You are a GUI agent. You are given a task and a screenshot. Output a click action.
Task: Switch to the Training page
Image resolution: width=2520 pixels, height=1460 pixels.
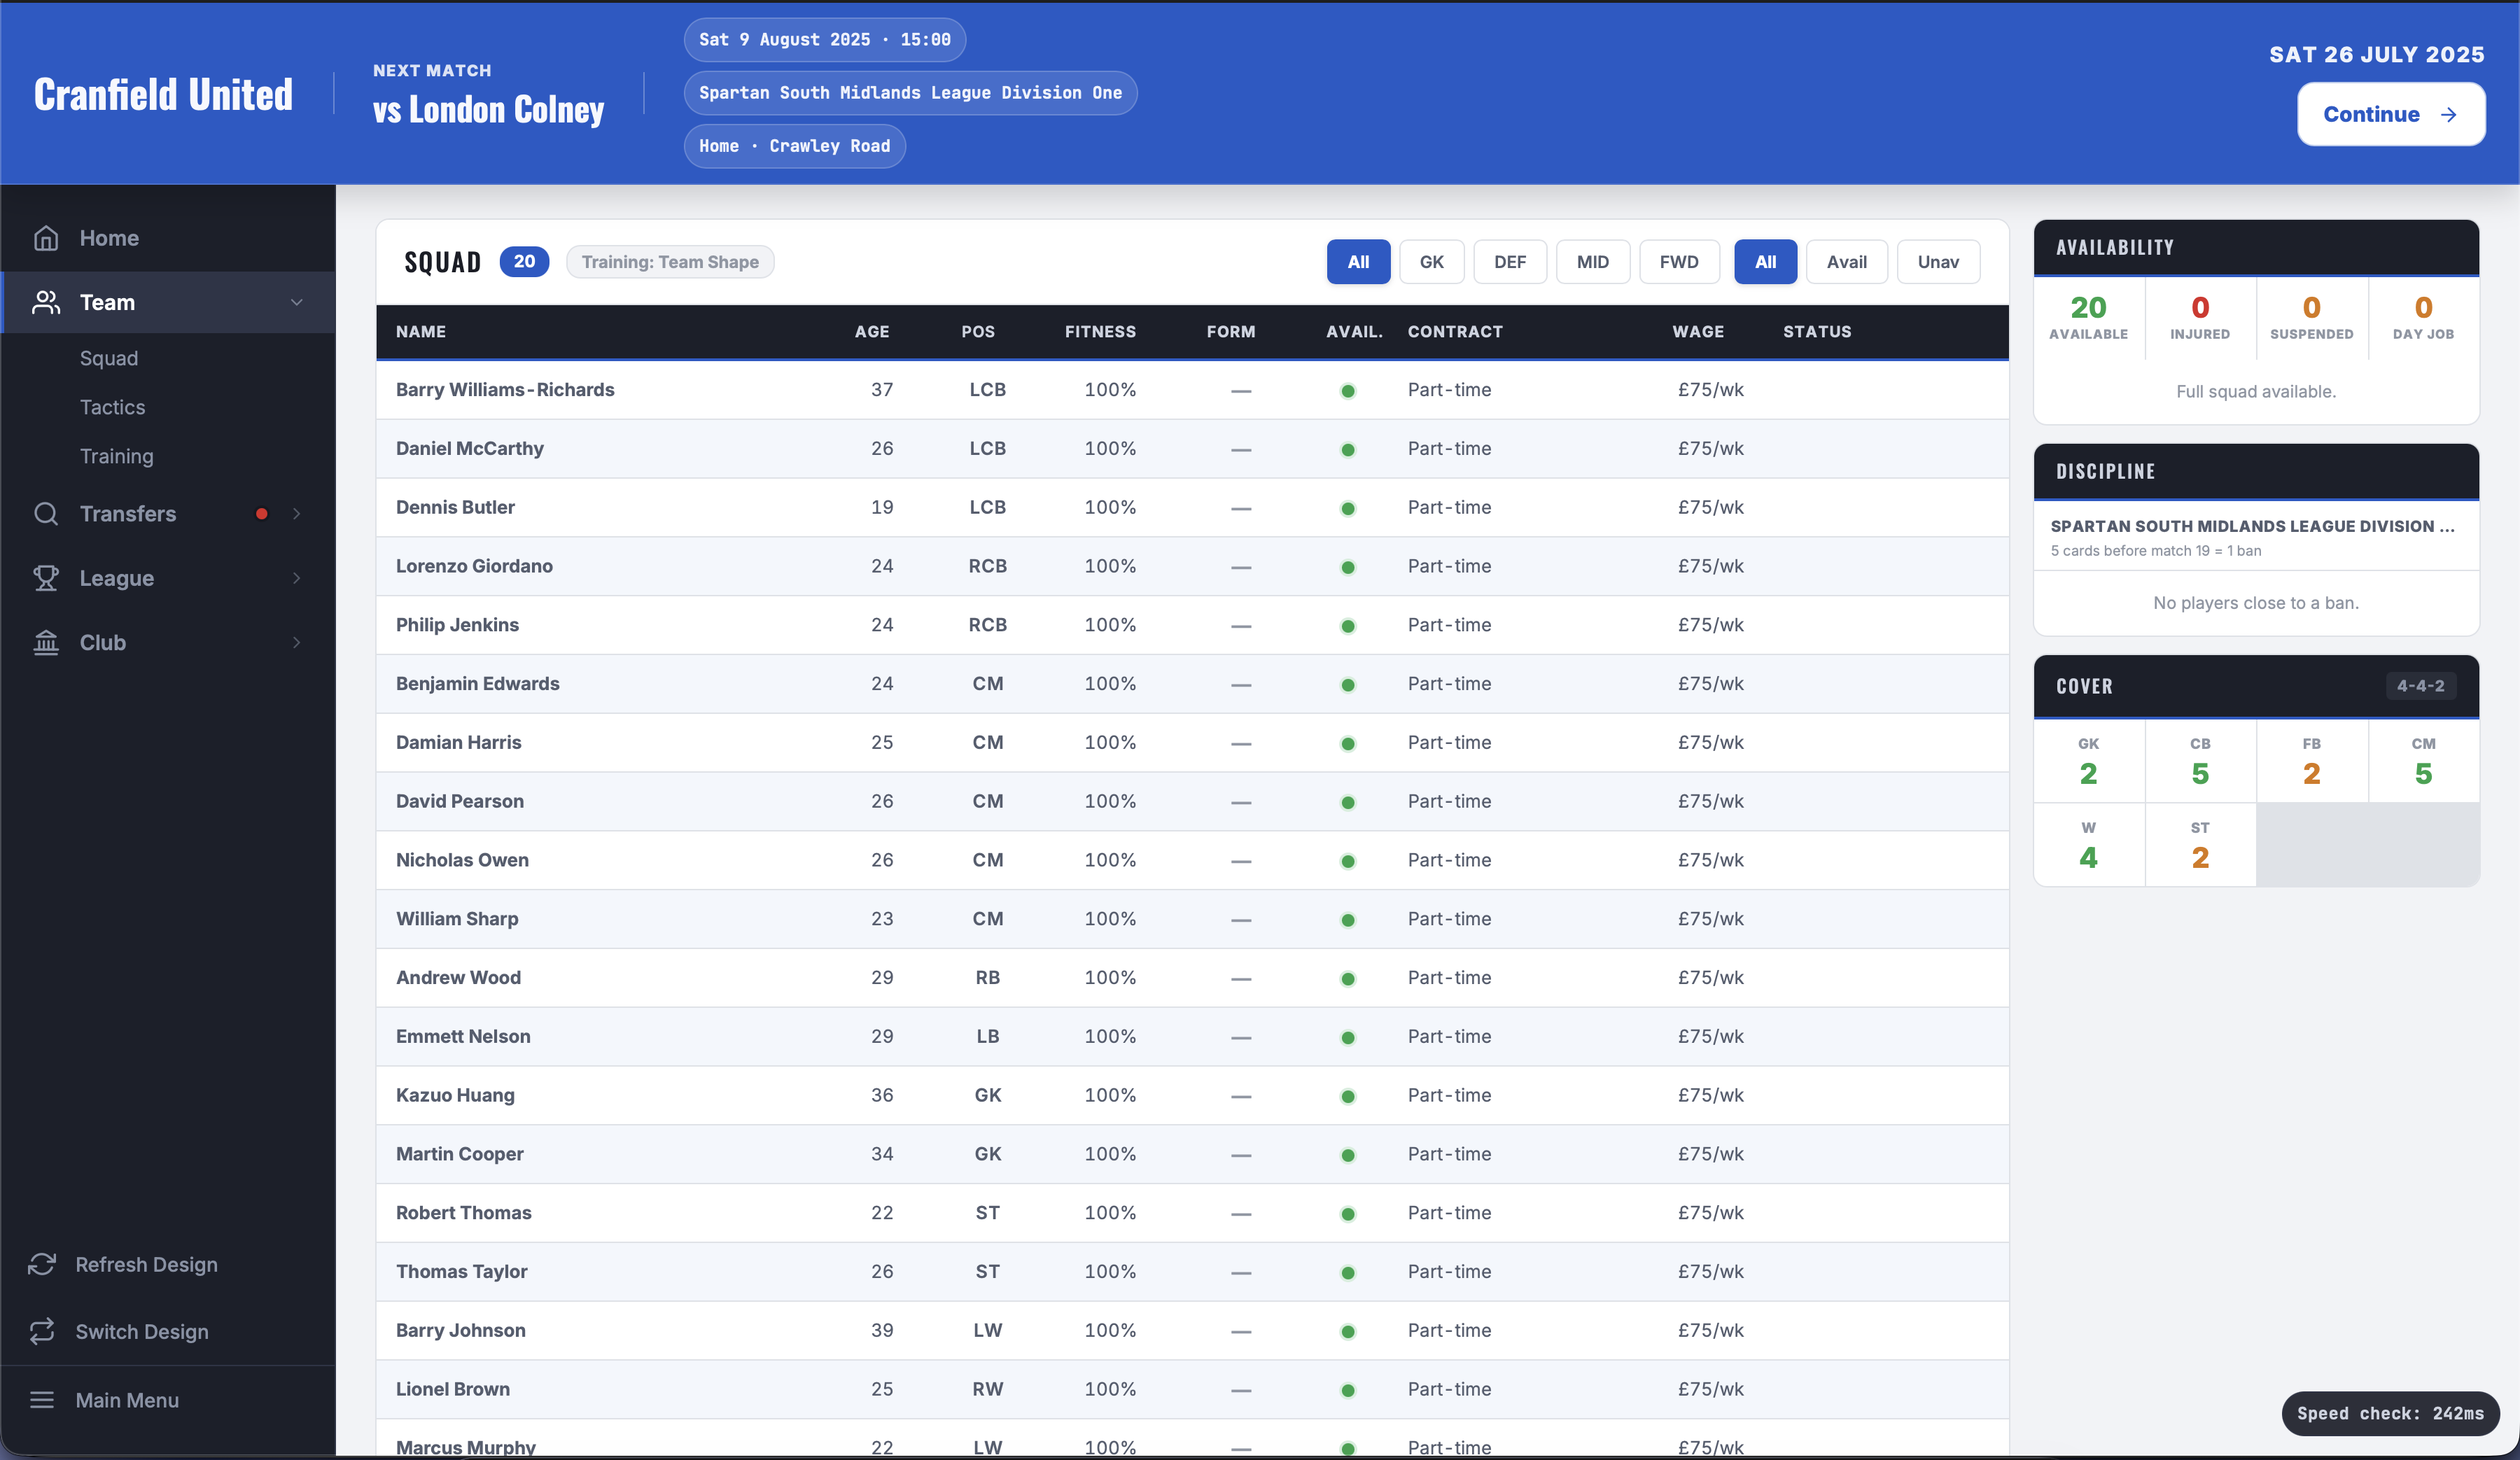pos(117,456)
